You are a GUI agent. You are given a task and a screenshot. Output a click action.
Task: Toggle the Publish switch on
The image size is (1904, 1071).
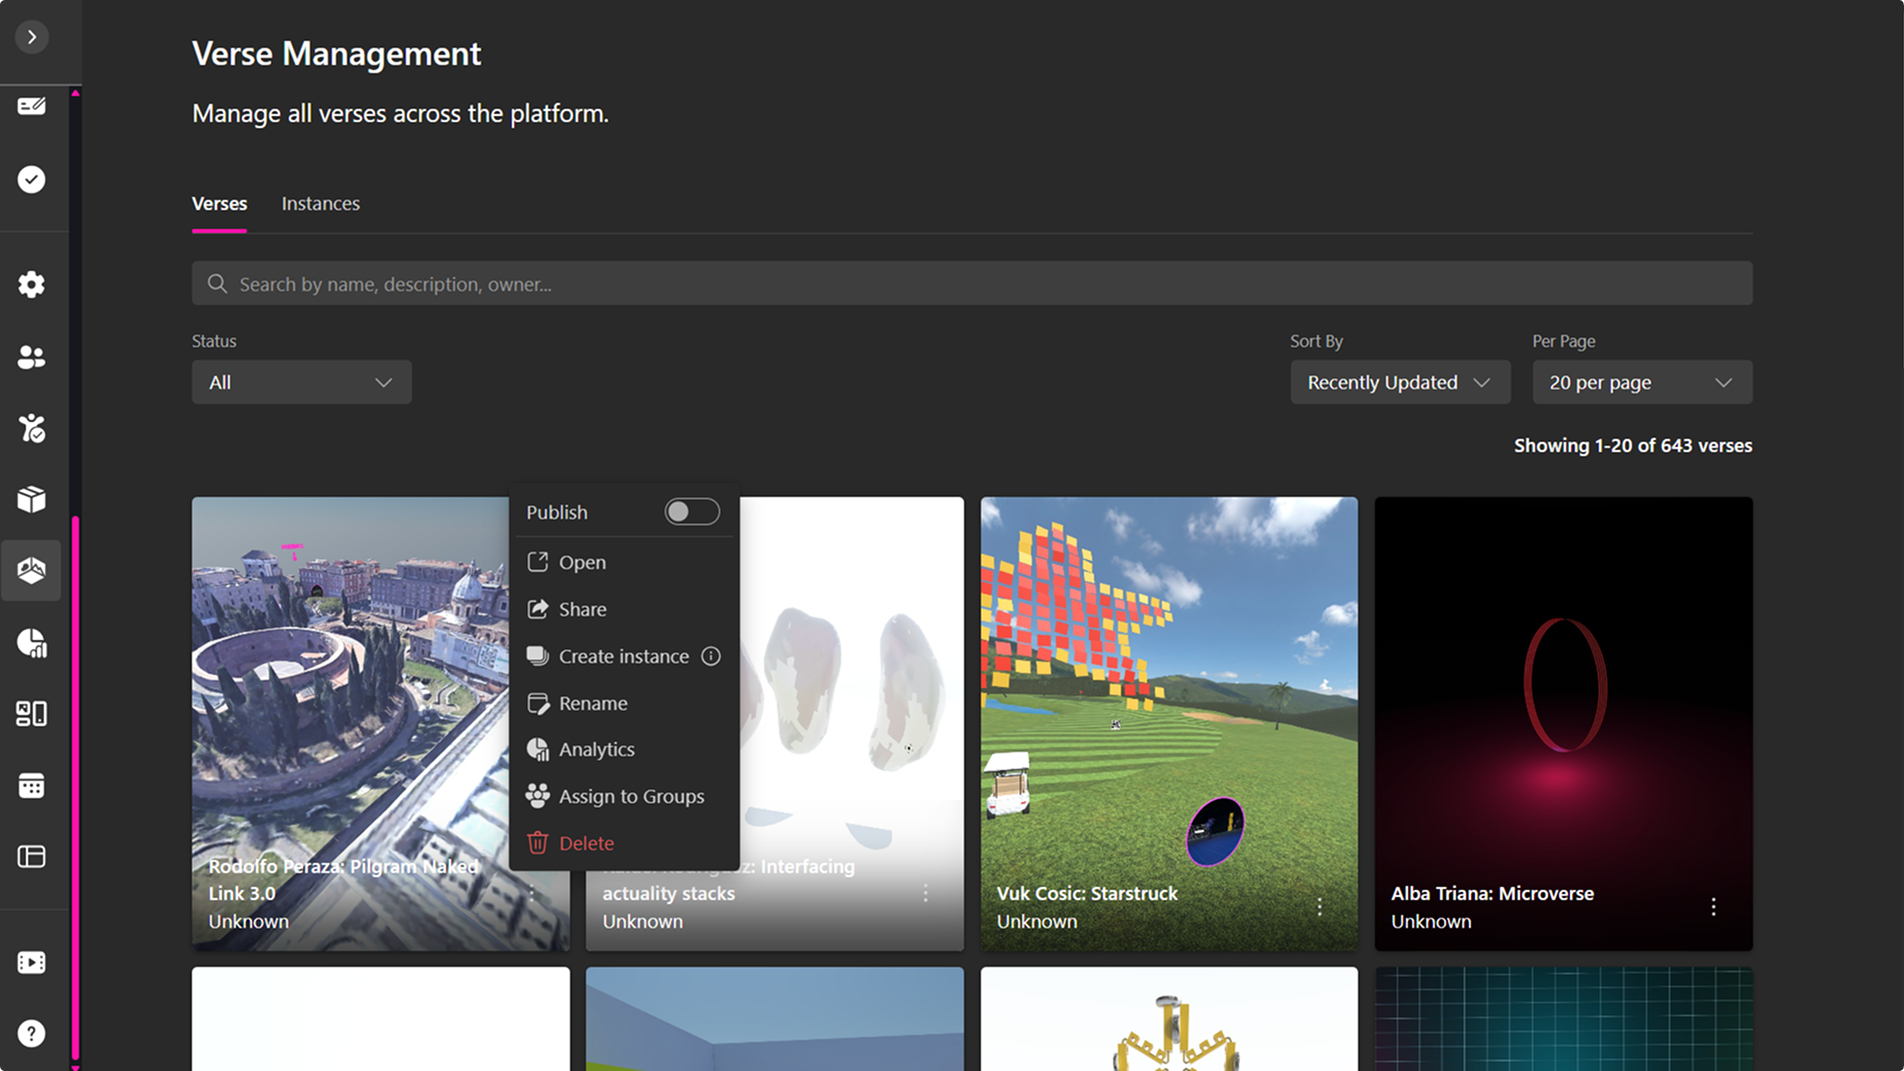click(691, 512)
